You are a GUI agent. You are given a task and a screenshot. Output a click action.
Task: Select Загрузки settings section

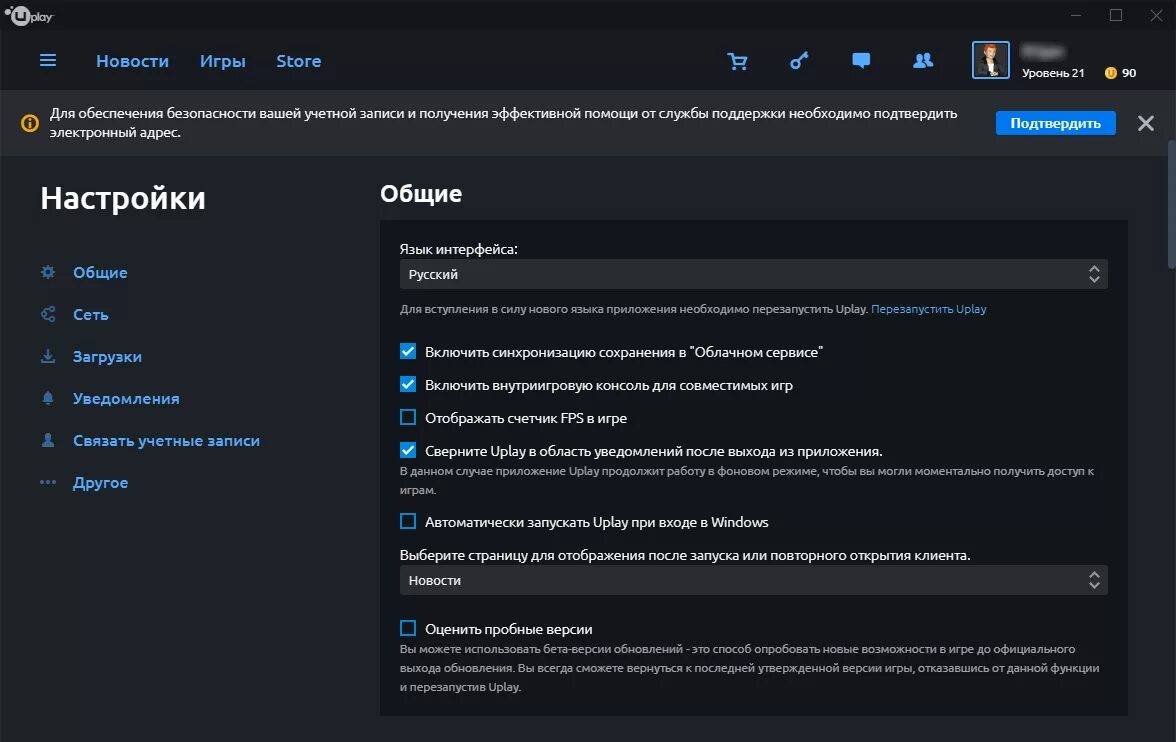point(107,356)
